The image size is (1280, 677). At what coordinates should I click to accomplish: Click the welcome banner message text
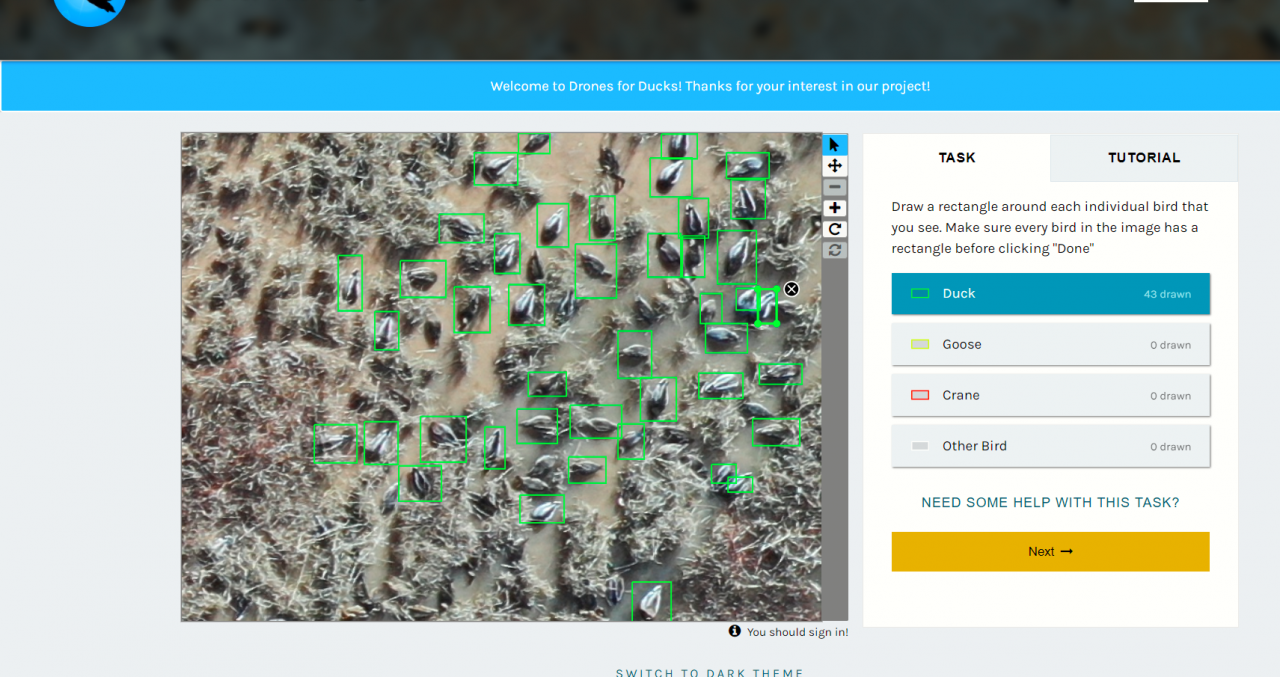[x=710, y=87]
